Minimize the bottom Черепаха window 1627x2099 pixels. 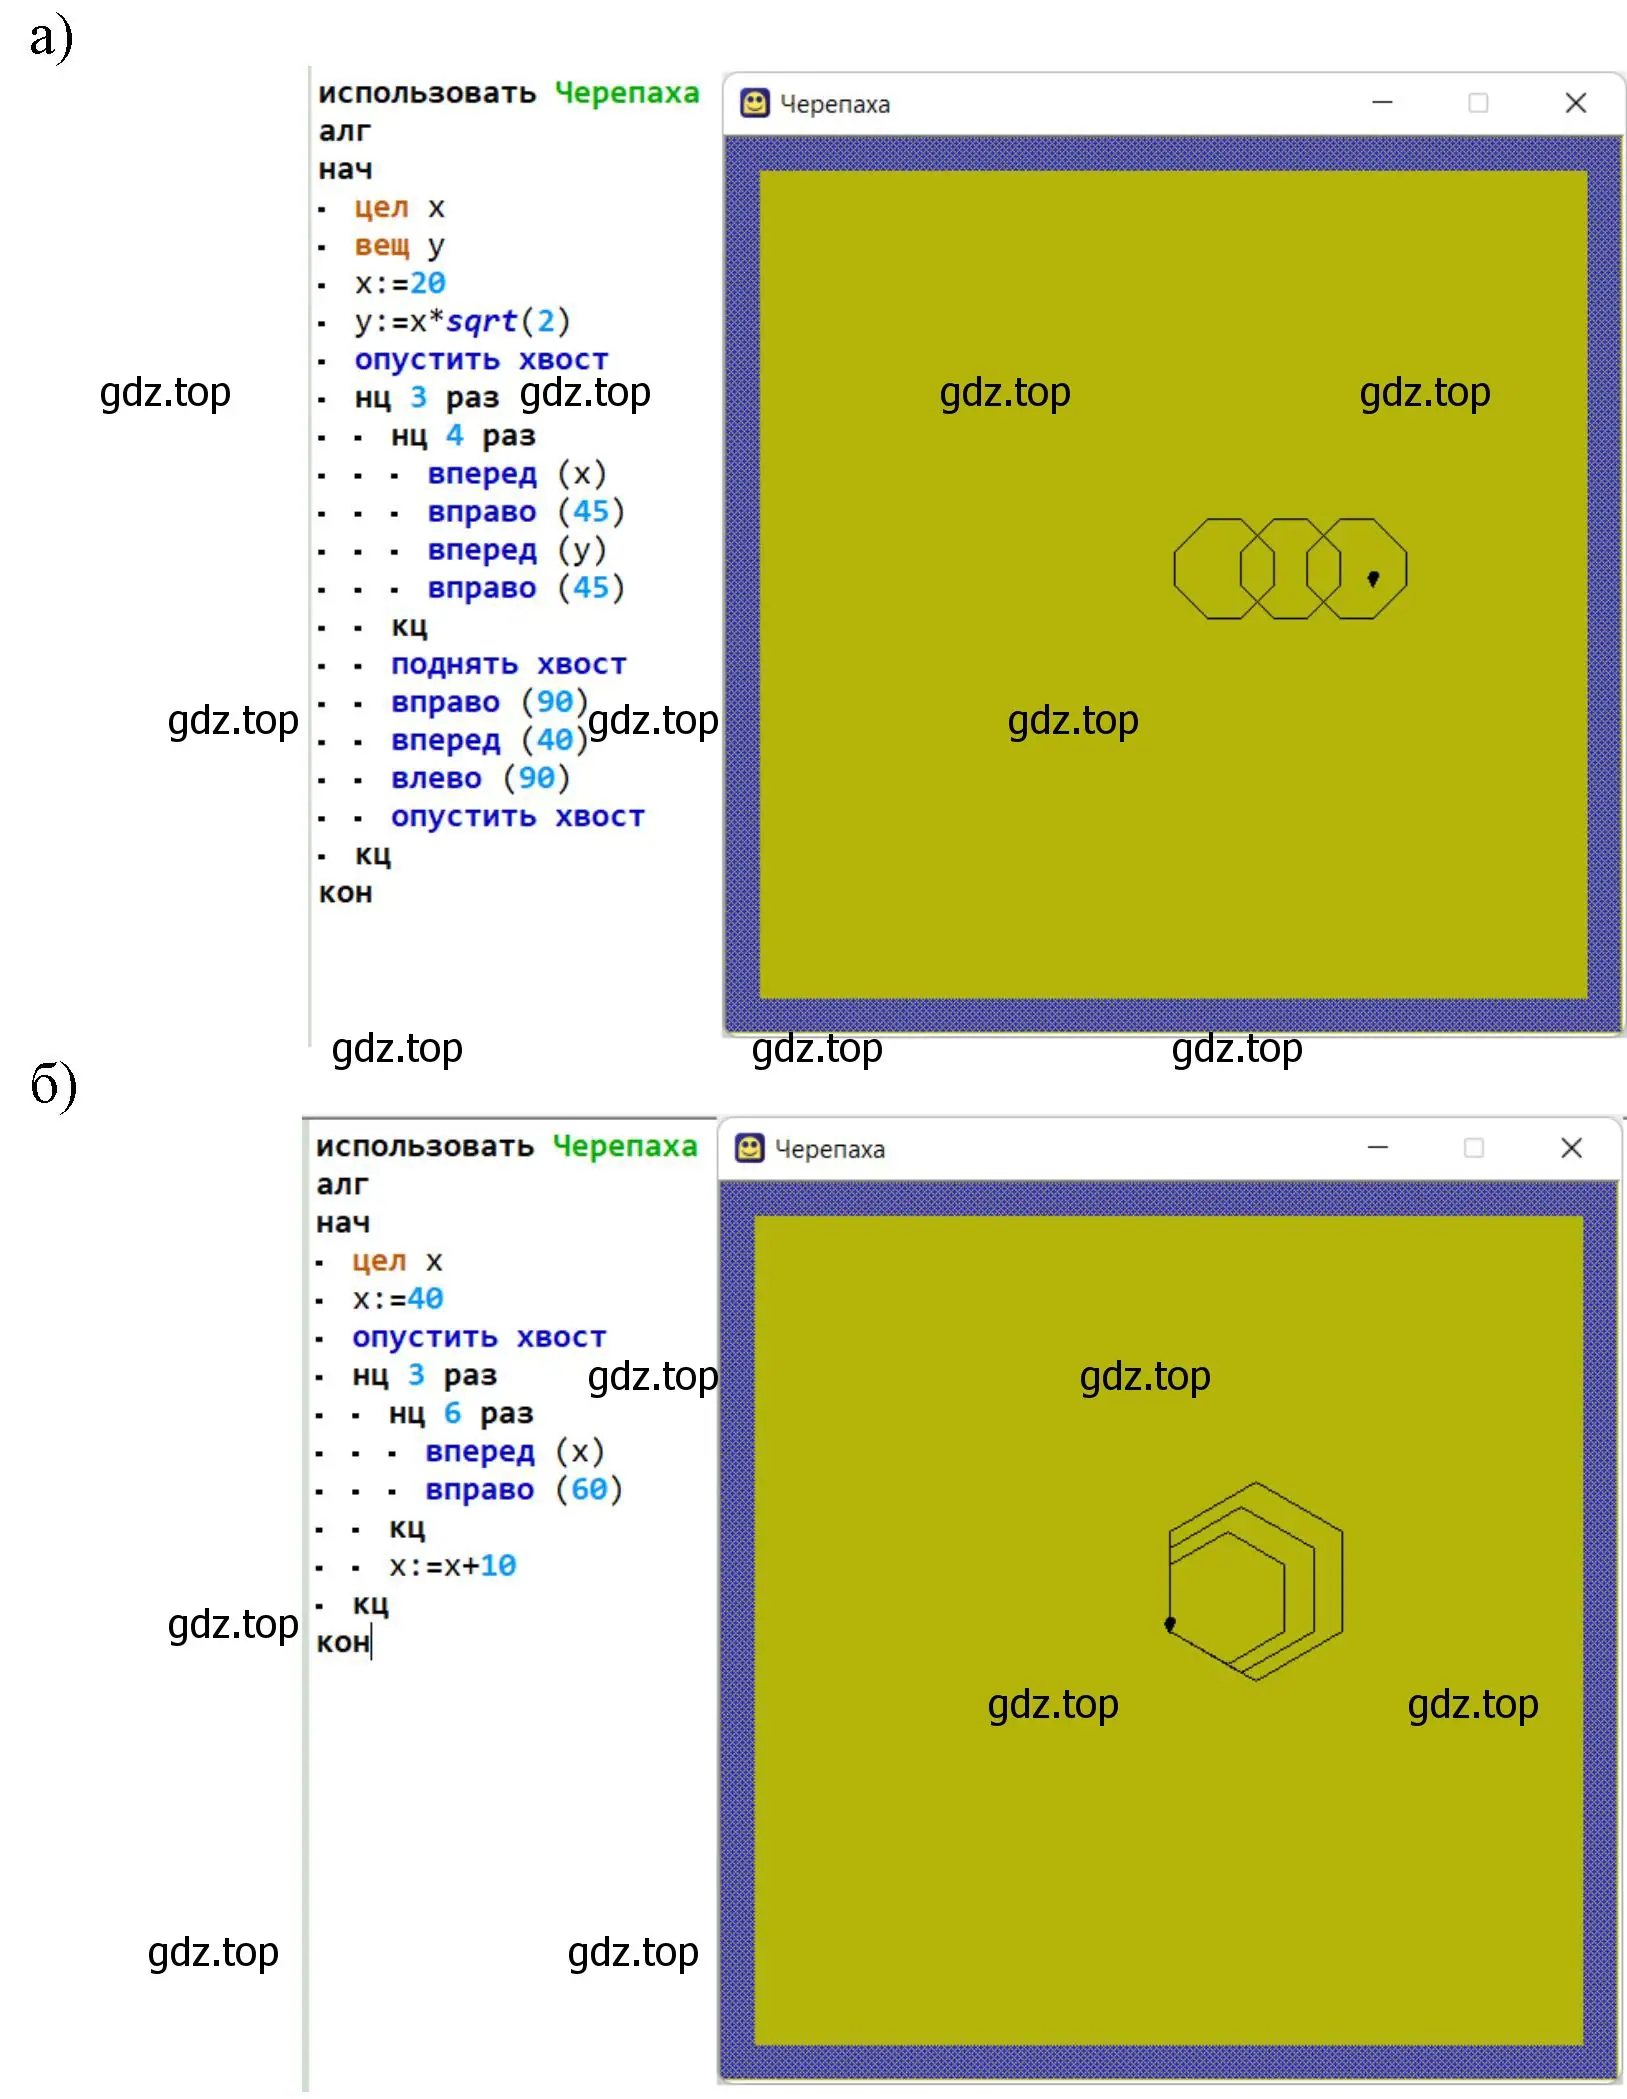1378,1148
